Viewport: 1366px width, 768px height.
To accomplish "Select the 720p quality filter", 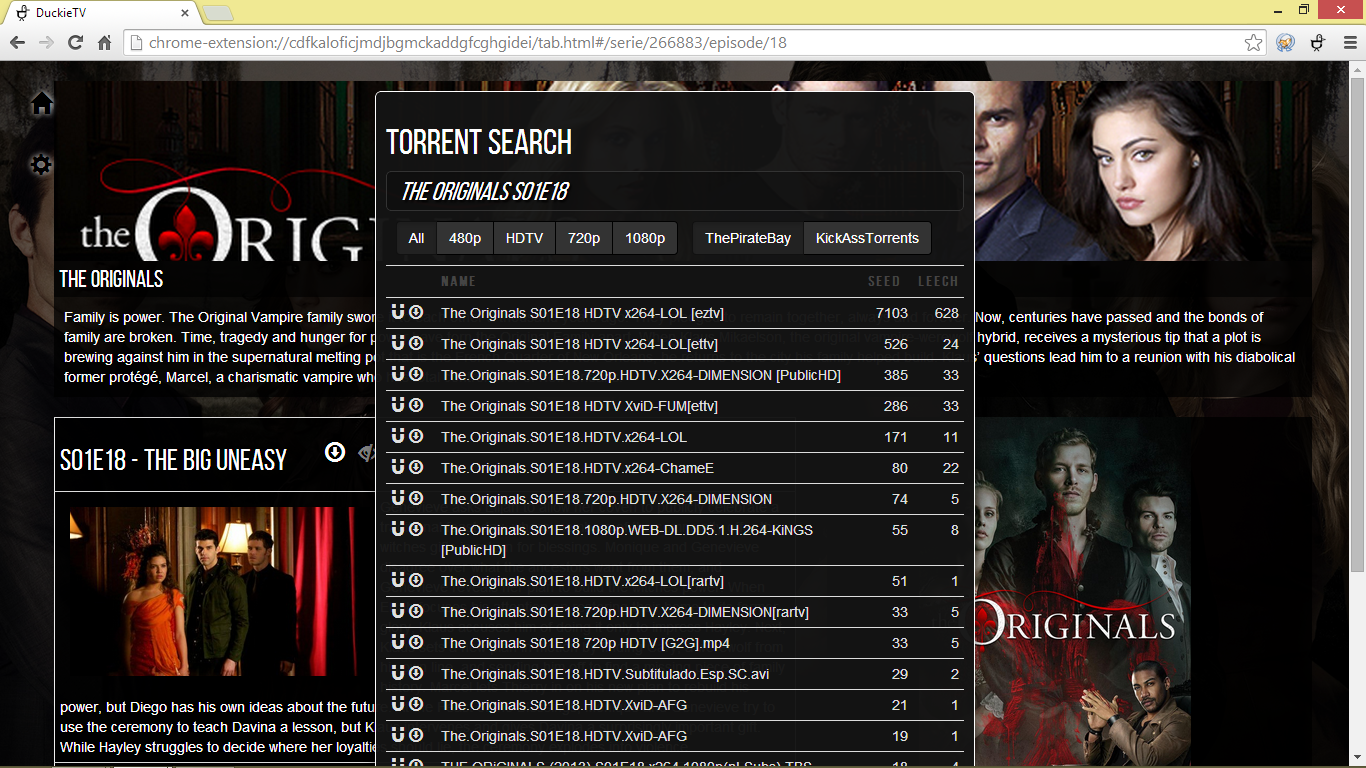I will click(x=584, y=238).
